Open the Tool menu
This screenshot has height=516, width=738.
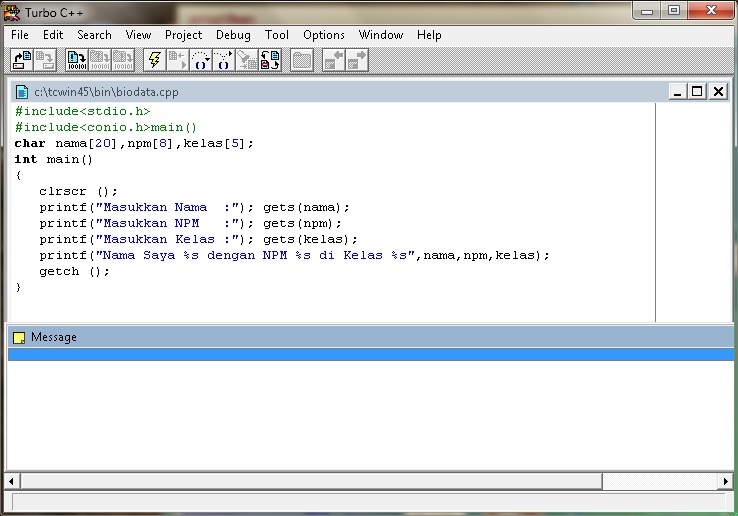(x=276, y=35)
